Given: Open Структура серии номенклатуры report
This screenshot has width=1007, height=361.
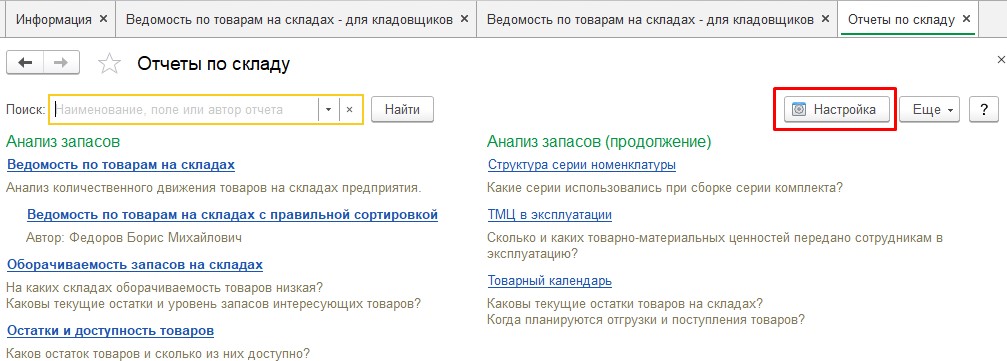Looking at the screenshot, I should coord(582,165).
